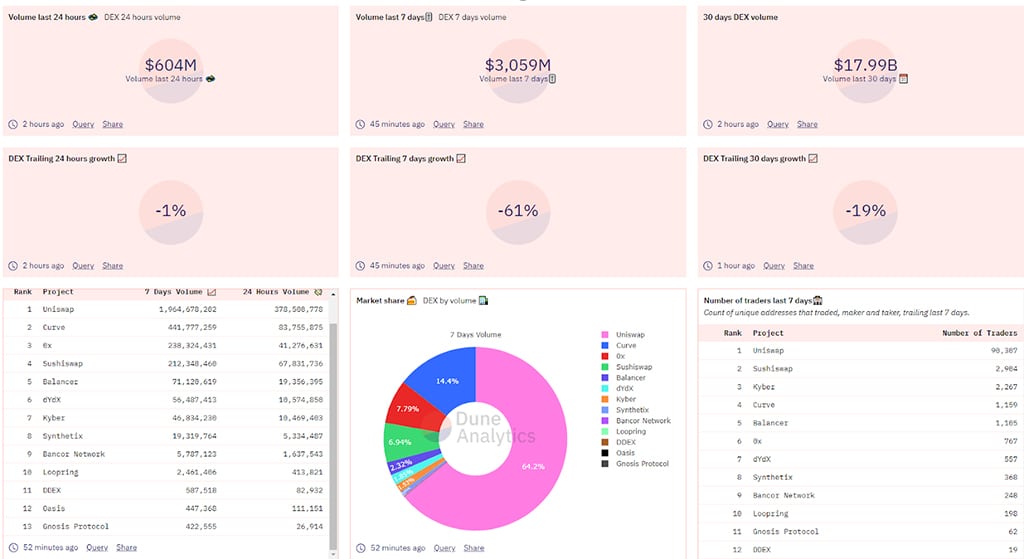Click the Number of Traders column header

(980, 333)
